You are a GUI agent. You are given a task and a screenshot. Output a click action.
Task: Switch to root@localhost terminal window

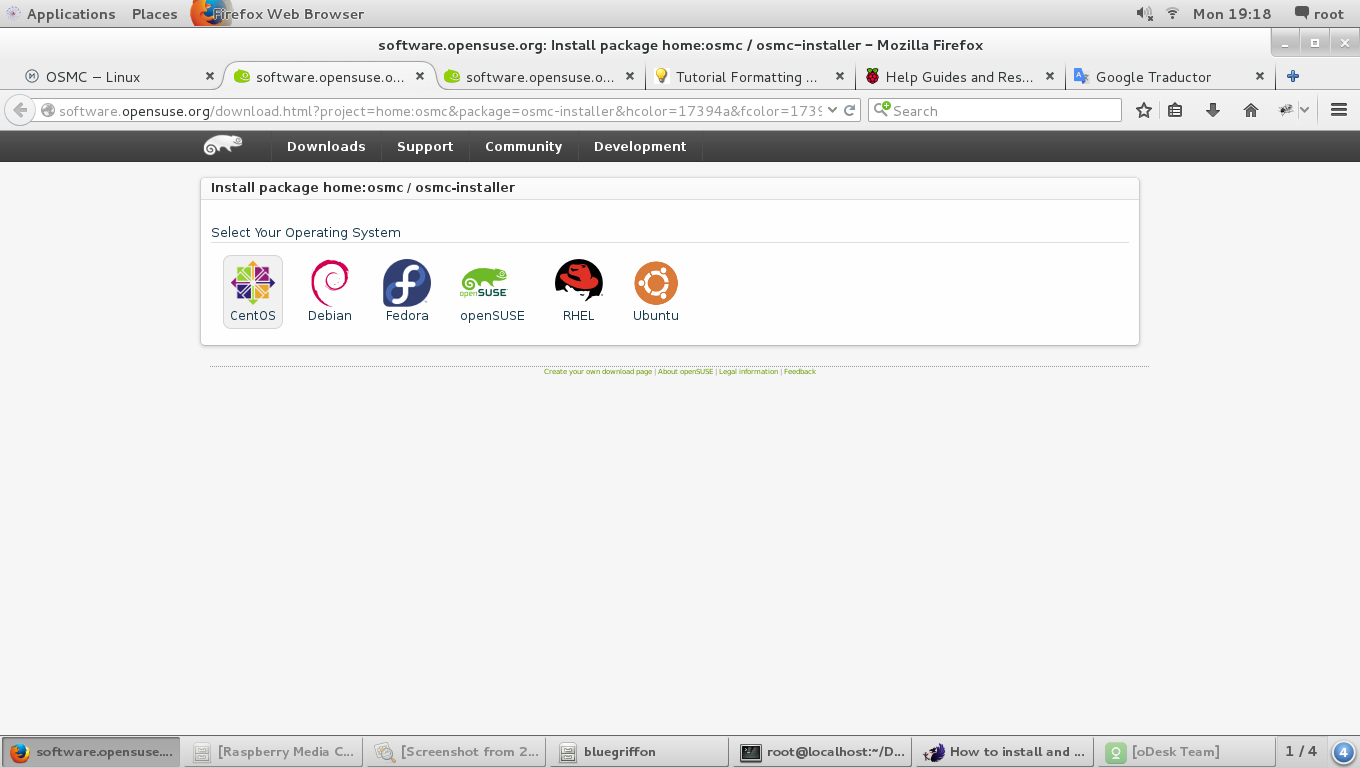click(x=822, y=752)
